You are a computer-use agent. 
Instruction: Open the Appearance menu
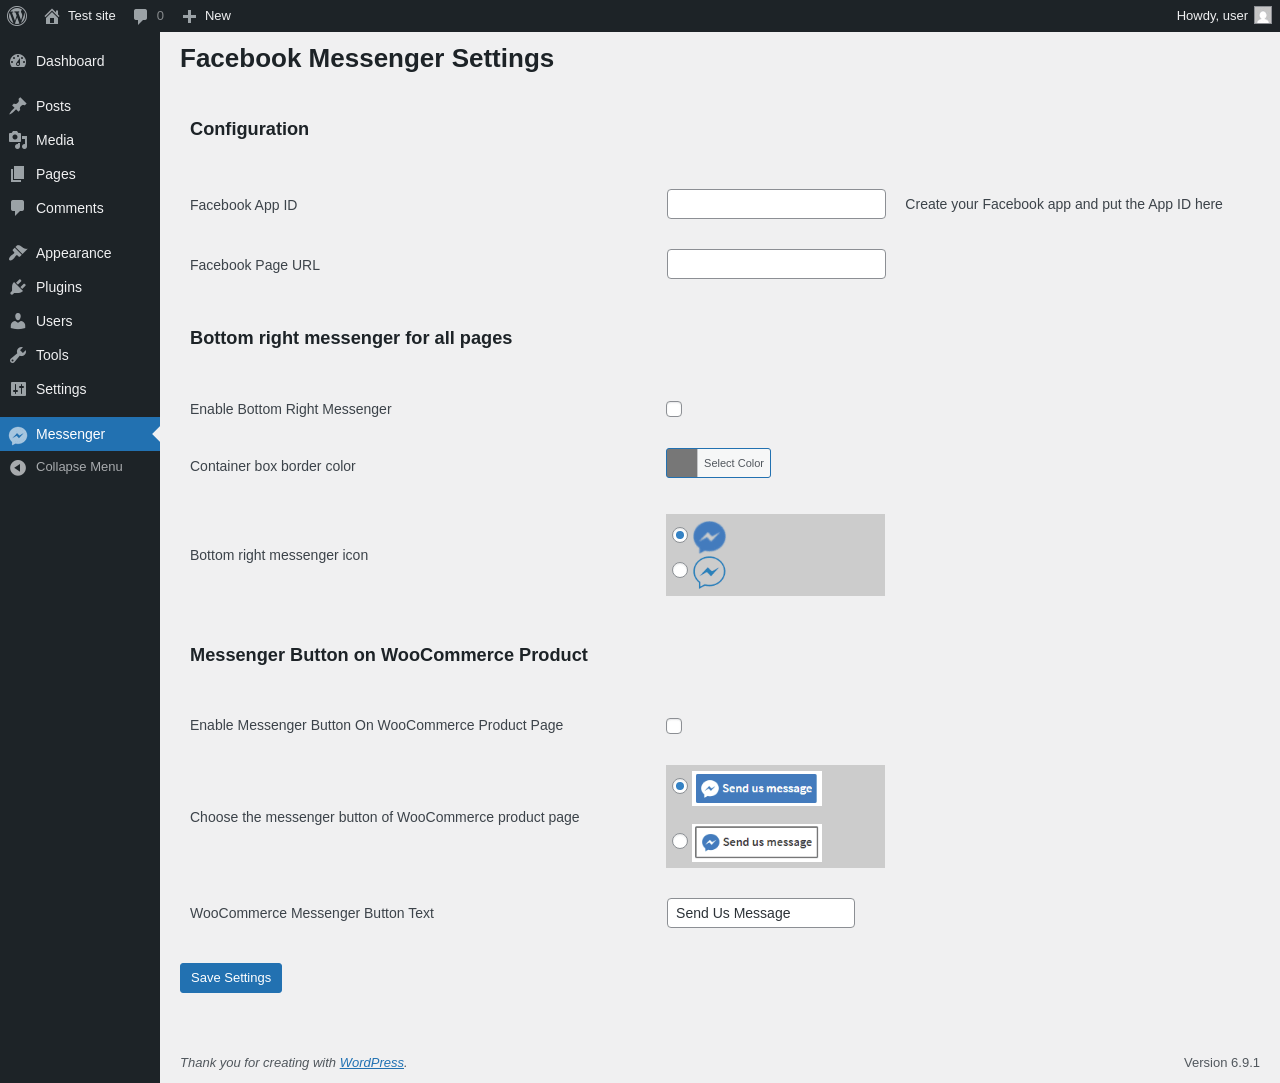(x=73, y=253)
